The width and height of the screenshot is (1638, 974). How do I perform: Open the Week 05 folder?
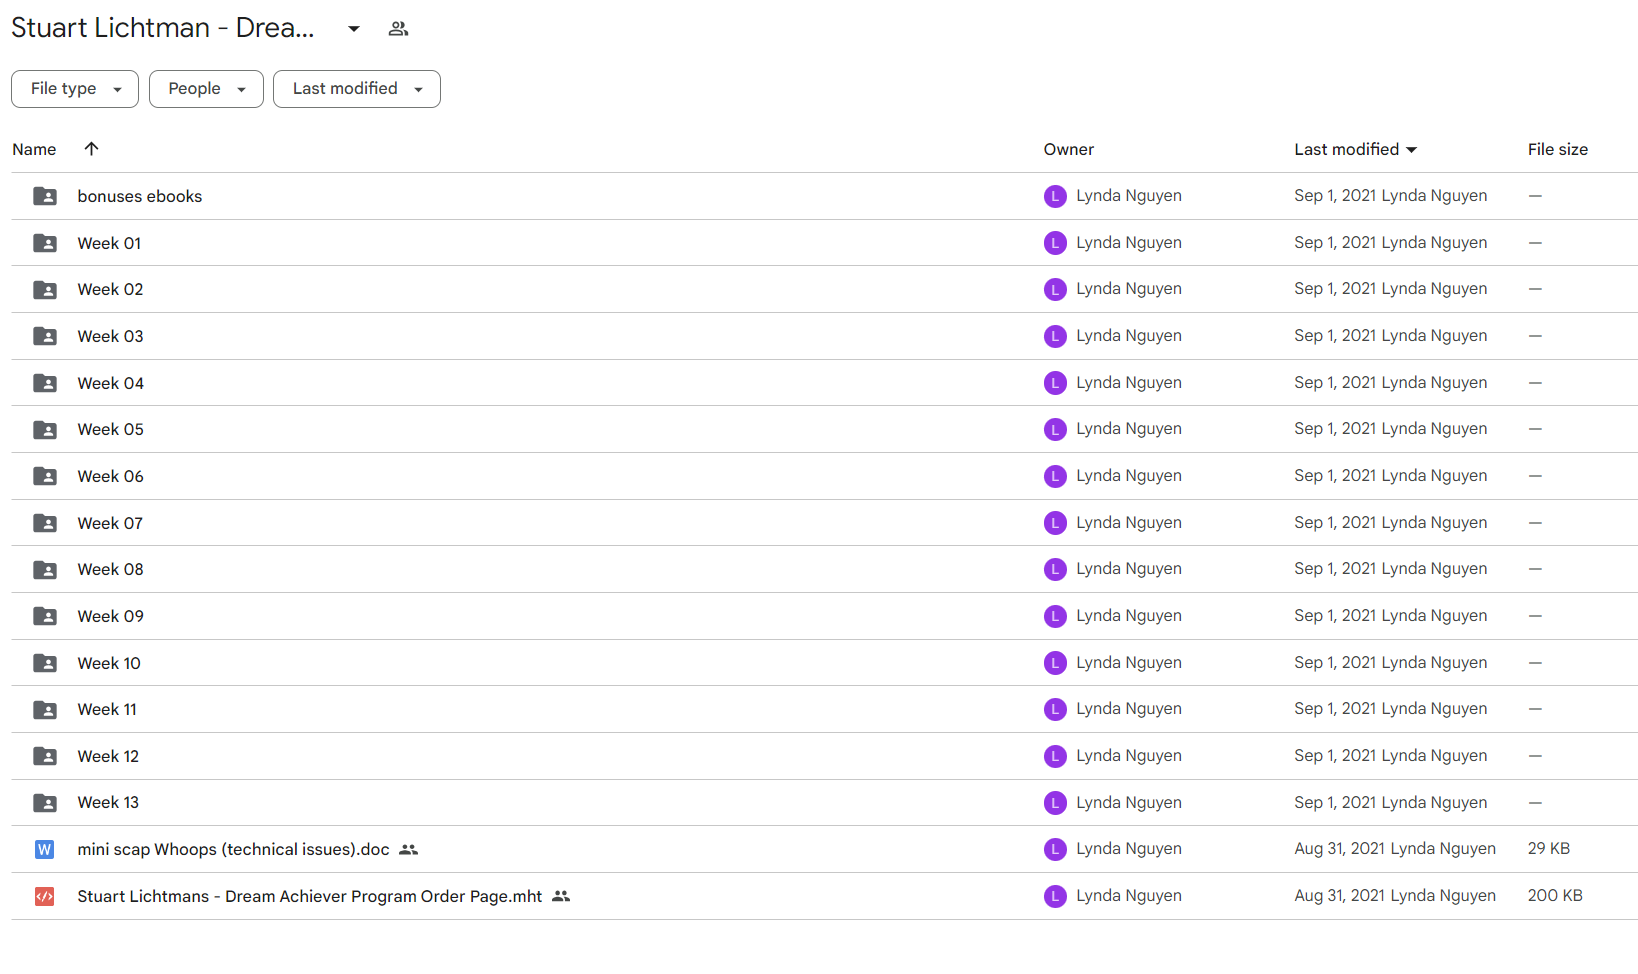pos(110,430)
